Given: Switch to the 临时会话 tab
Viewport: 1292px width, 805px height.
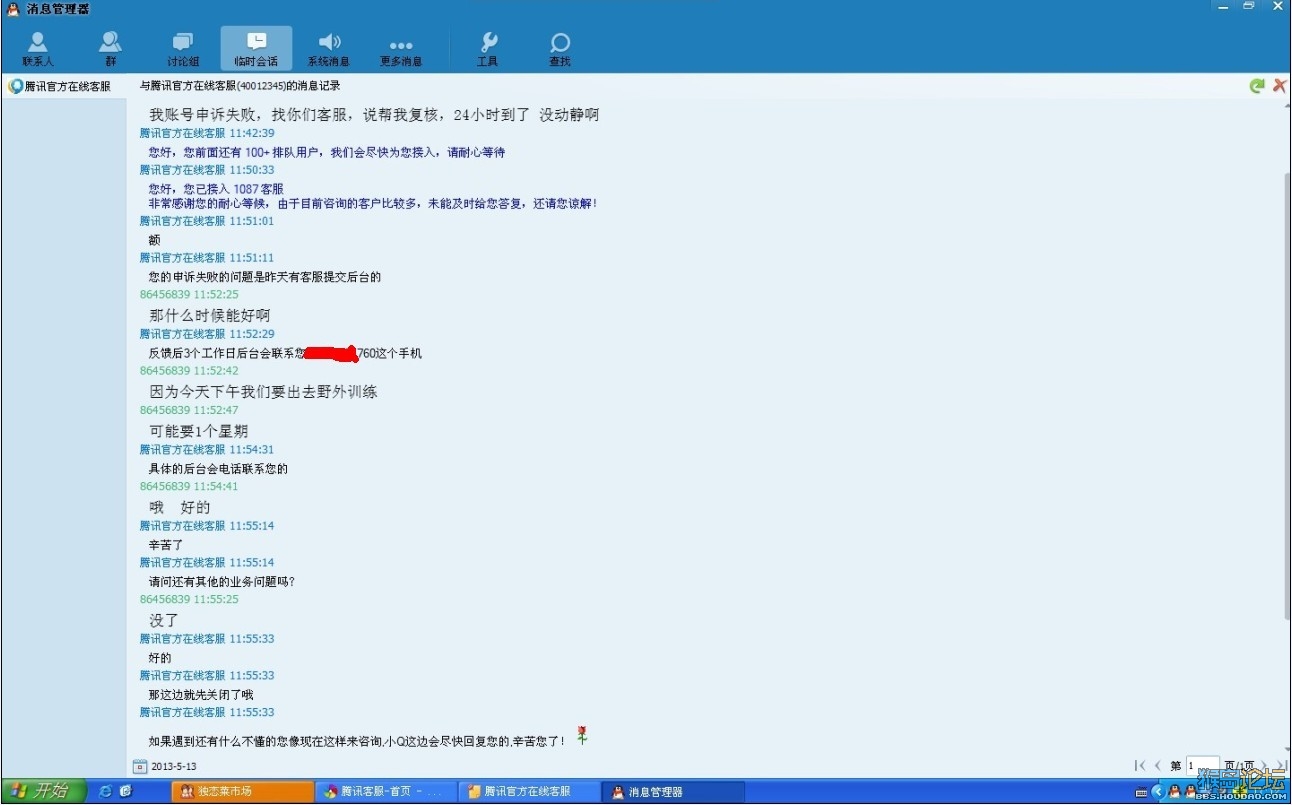Looking at the screenshot, I should [x=256, y=48].
